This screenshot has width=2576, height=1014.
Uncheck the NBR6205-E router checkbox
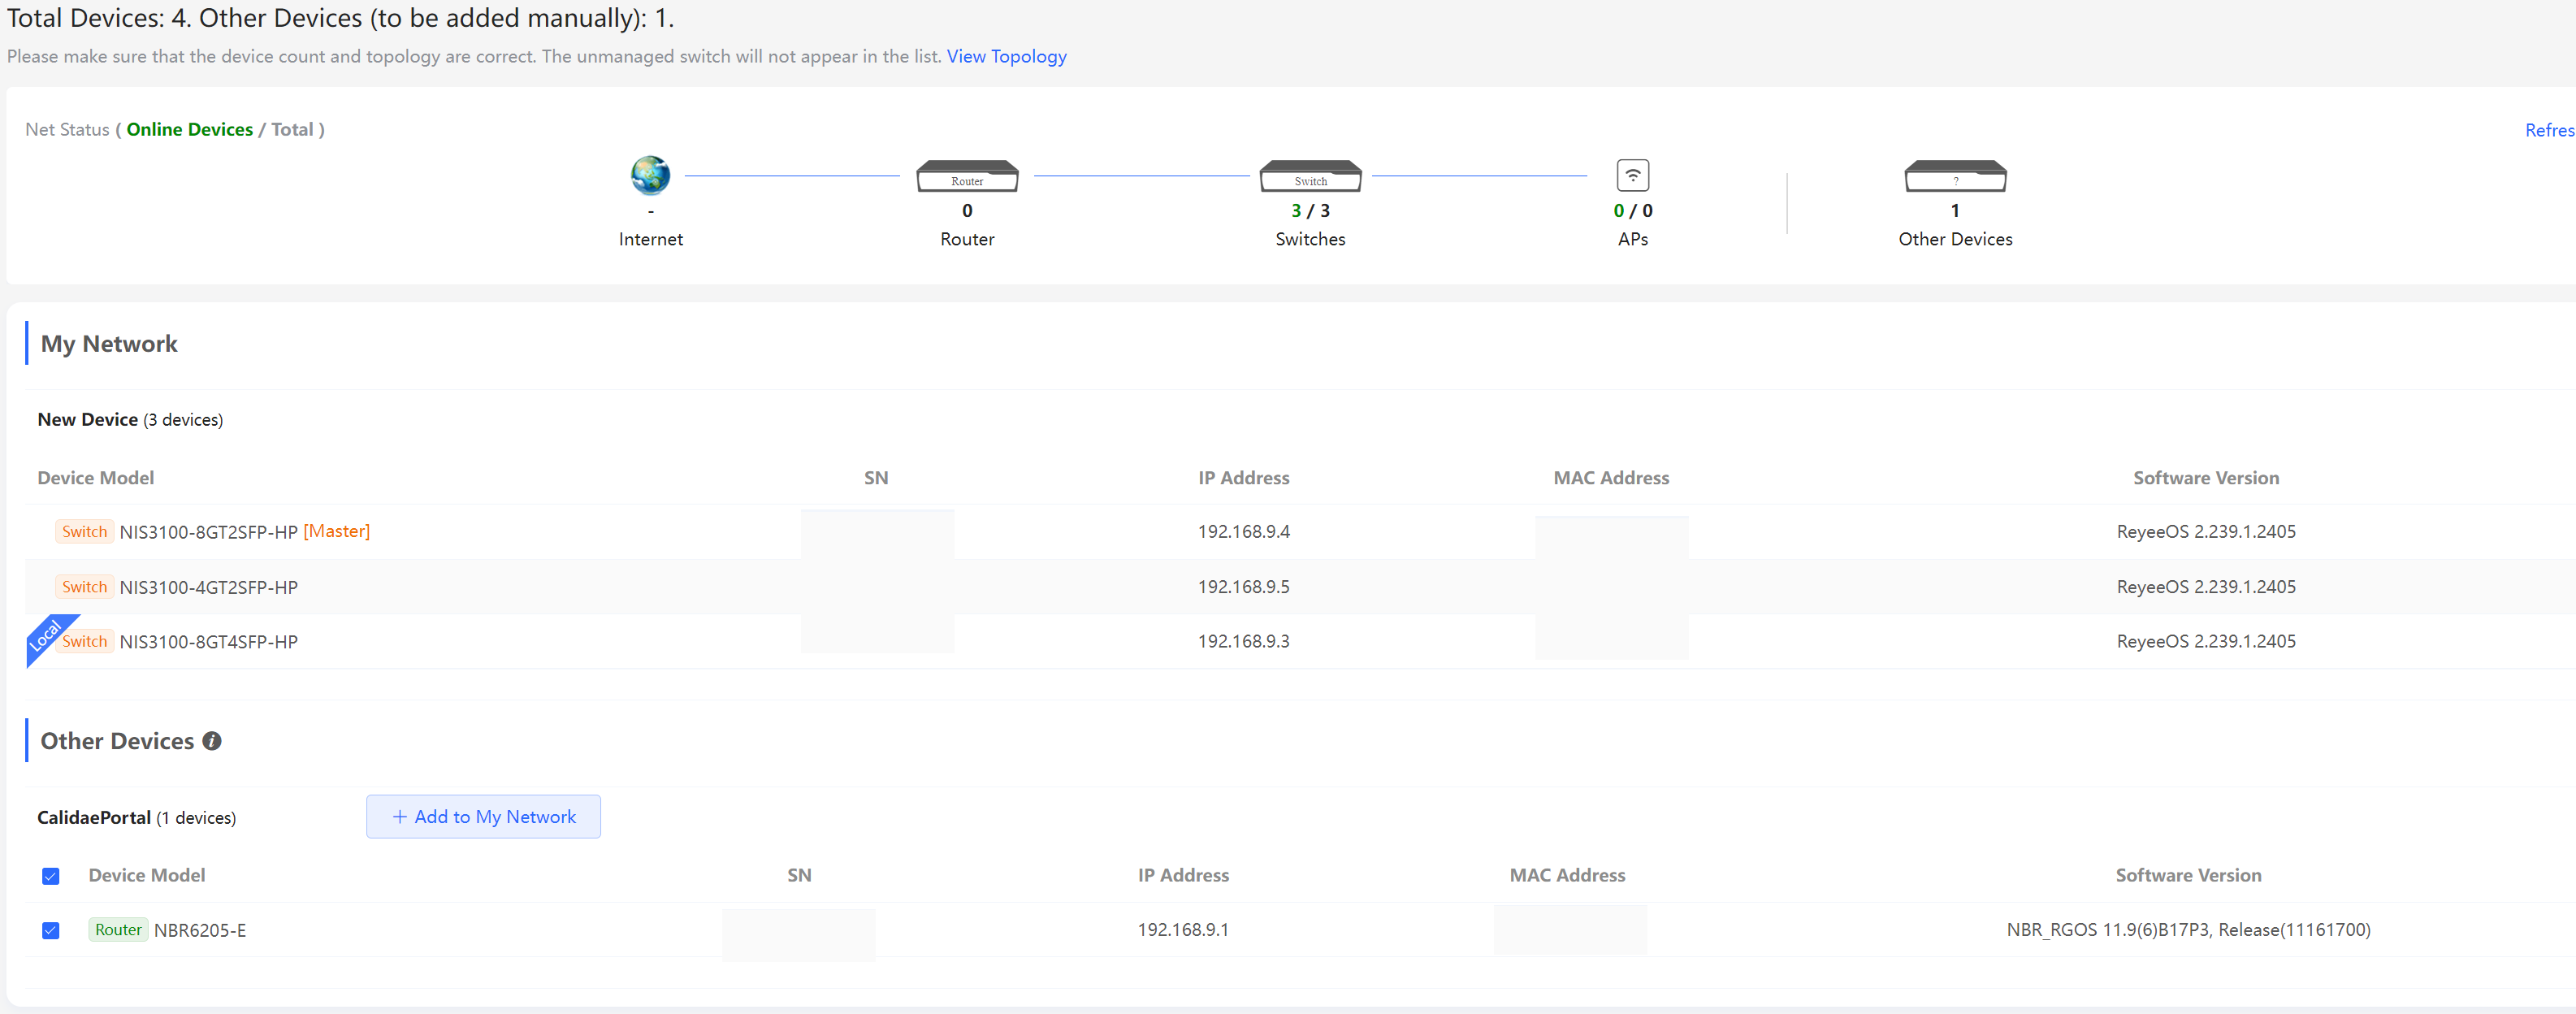[51, 930]
